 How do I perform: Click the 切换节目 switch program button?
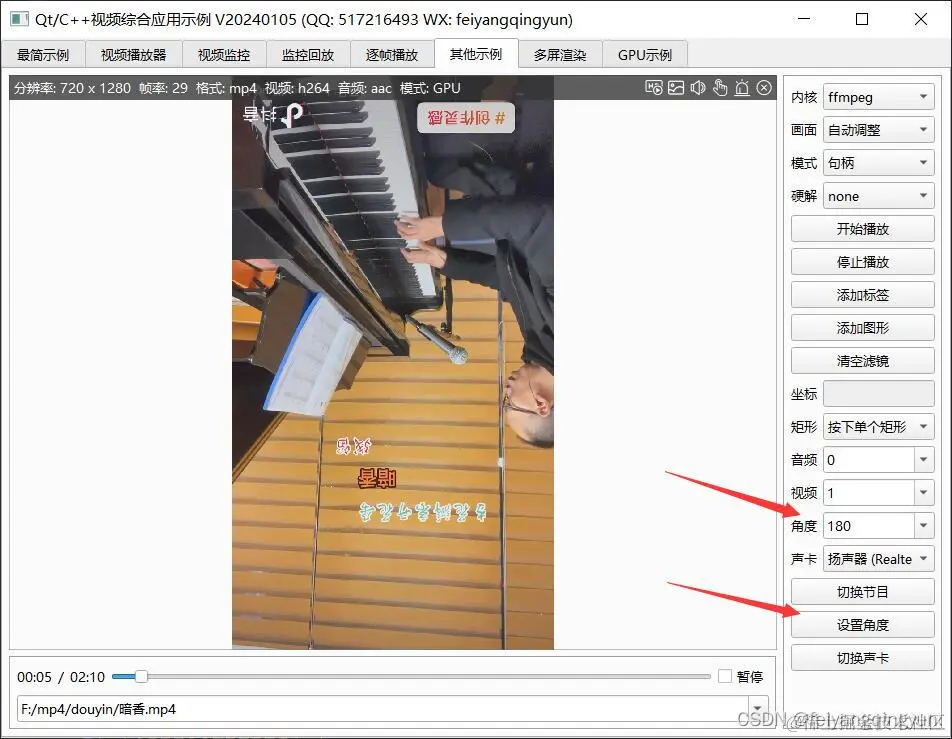pyautogui.click(x=862, y=591)
